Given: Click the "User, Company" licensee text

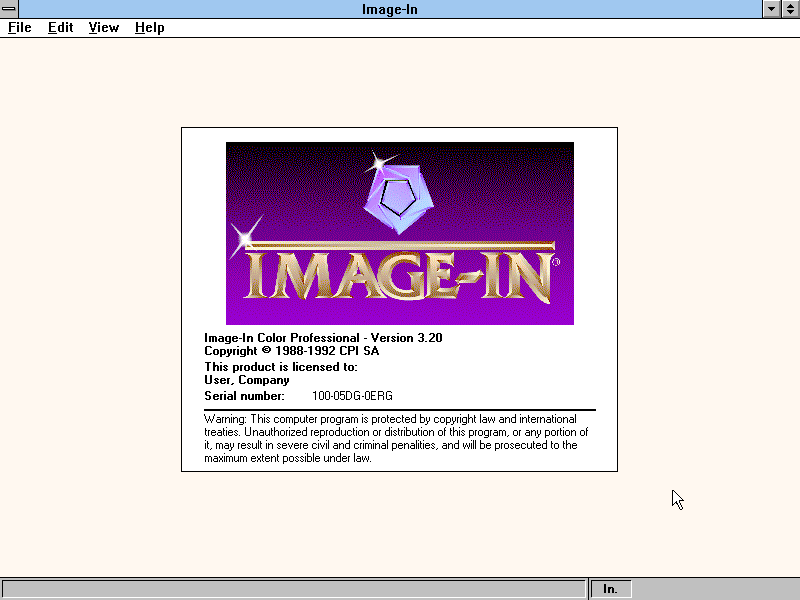Looking at the screenshot, I should tap(246, 380).
